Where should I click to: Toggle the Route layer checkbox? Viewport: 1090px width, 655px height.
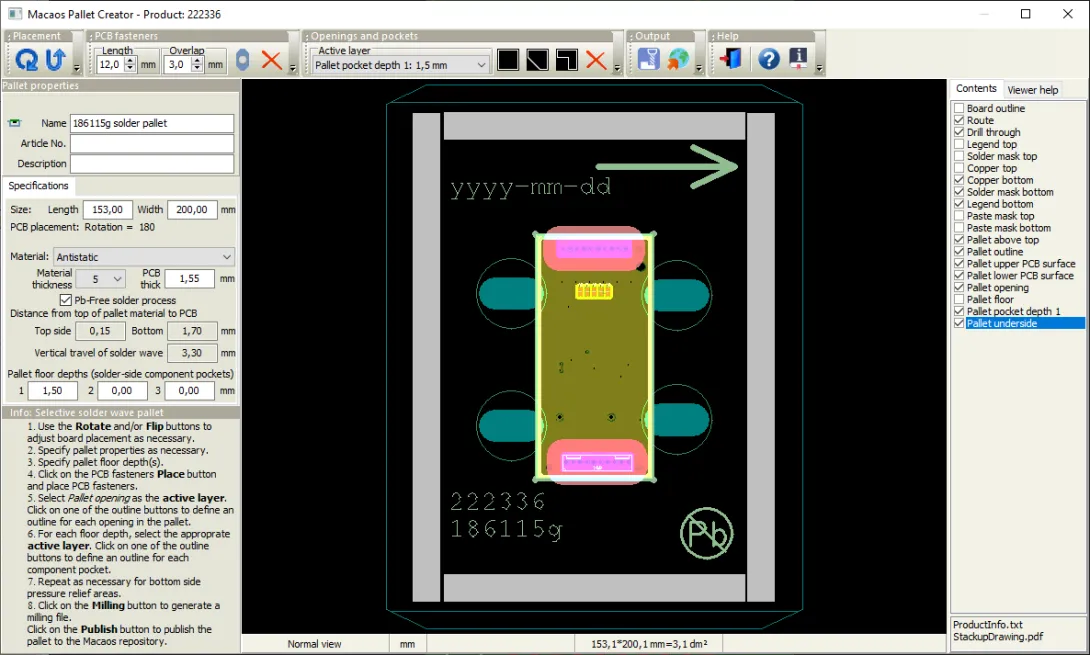(x=959, y=120)
